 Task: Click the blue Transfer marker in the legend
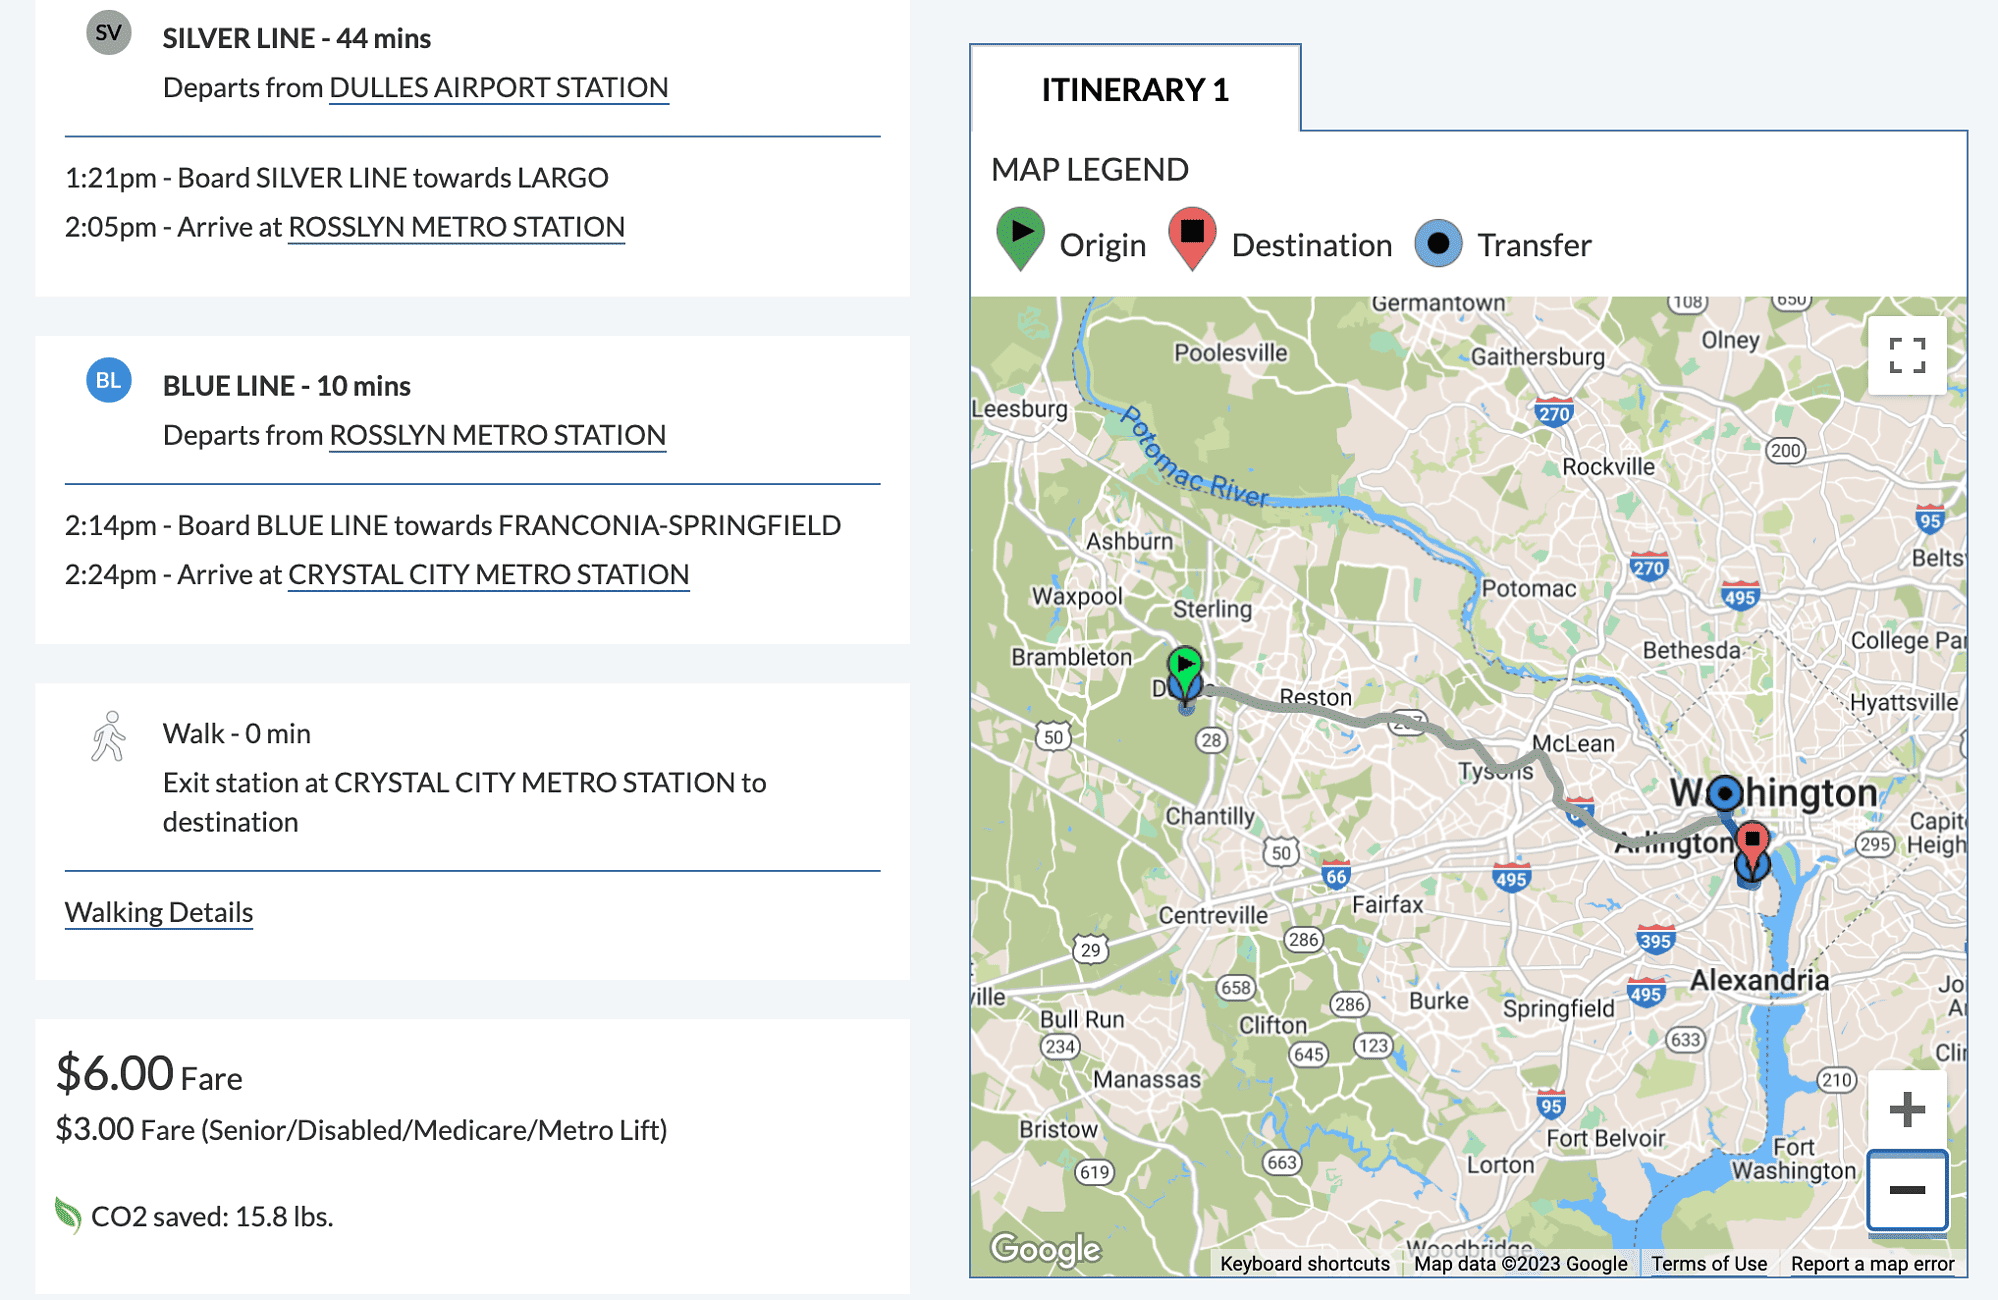(x=1438, y=243)
